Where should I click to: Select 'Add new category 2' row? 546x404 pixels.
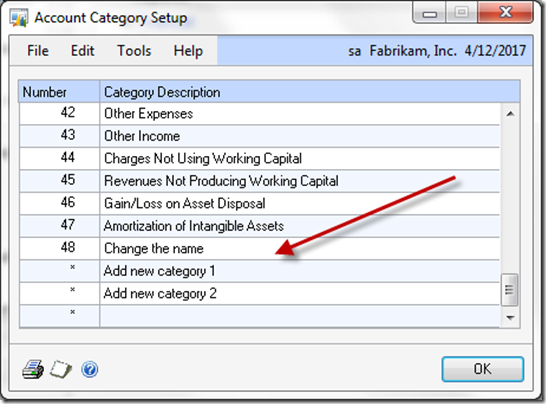tap(259, 294)
